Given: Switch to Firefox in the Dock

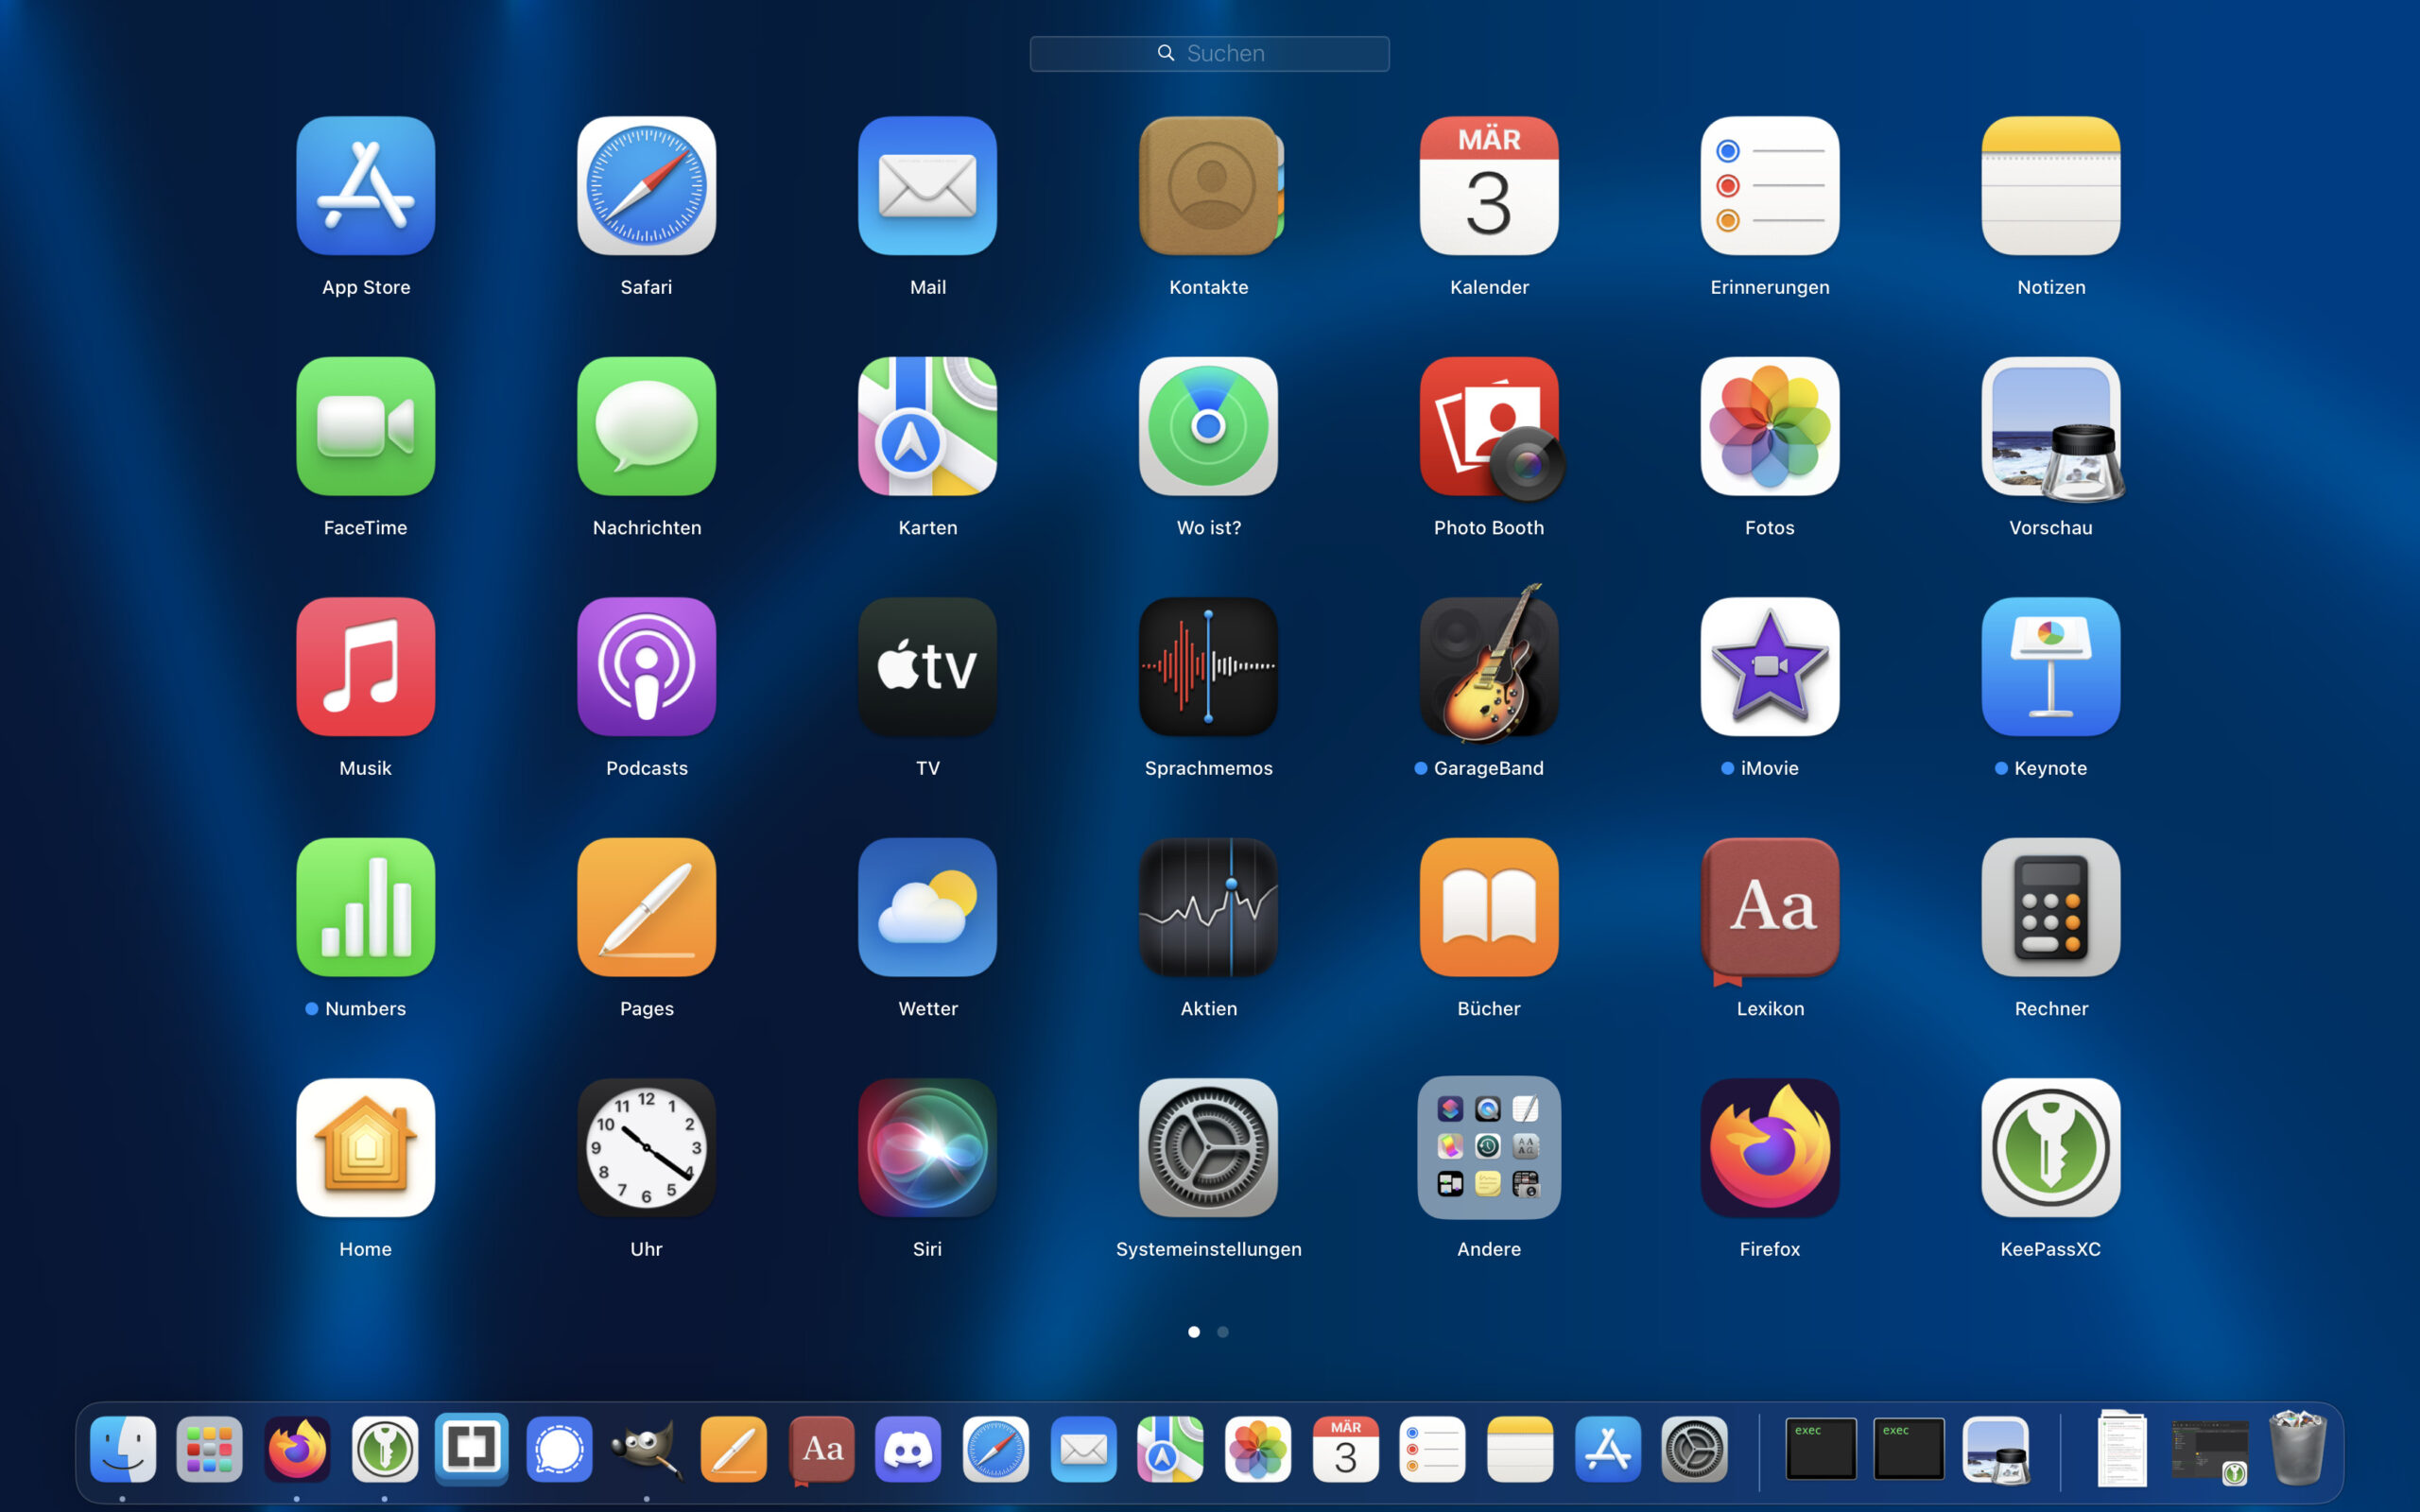Looking at the screenshot, I should click(297, 1449).
